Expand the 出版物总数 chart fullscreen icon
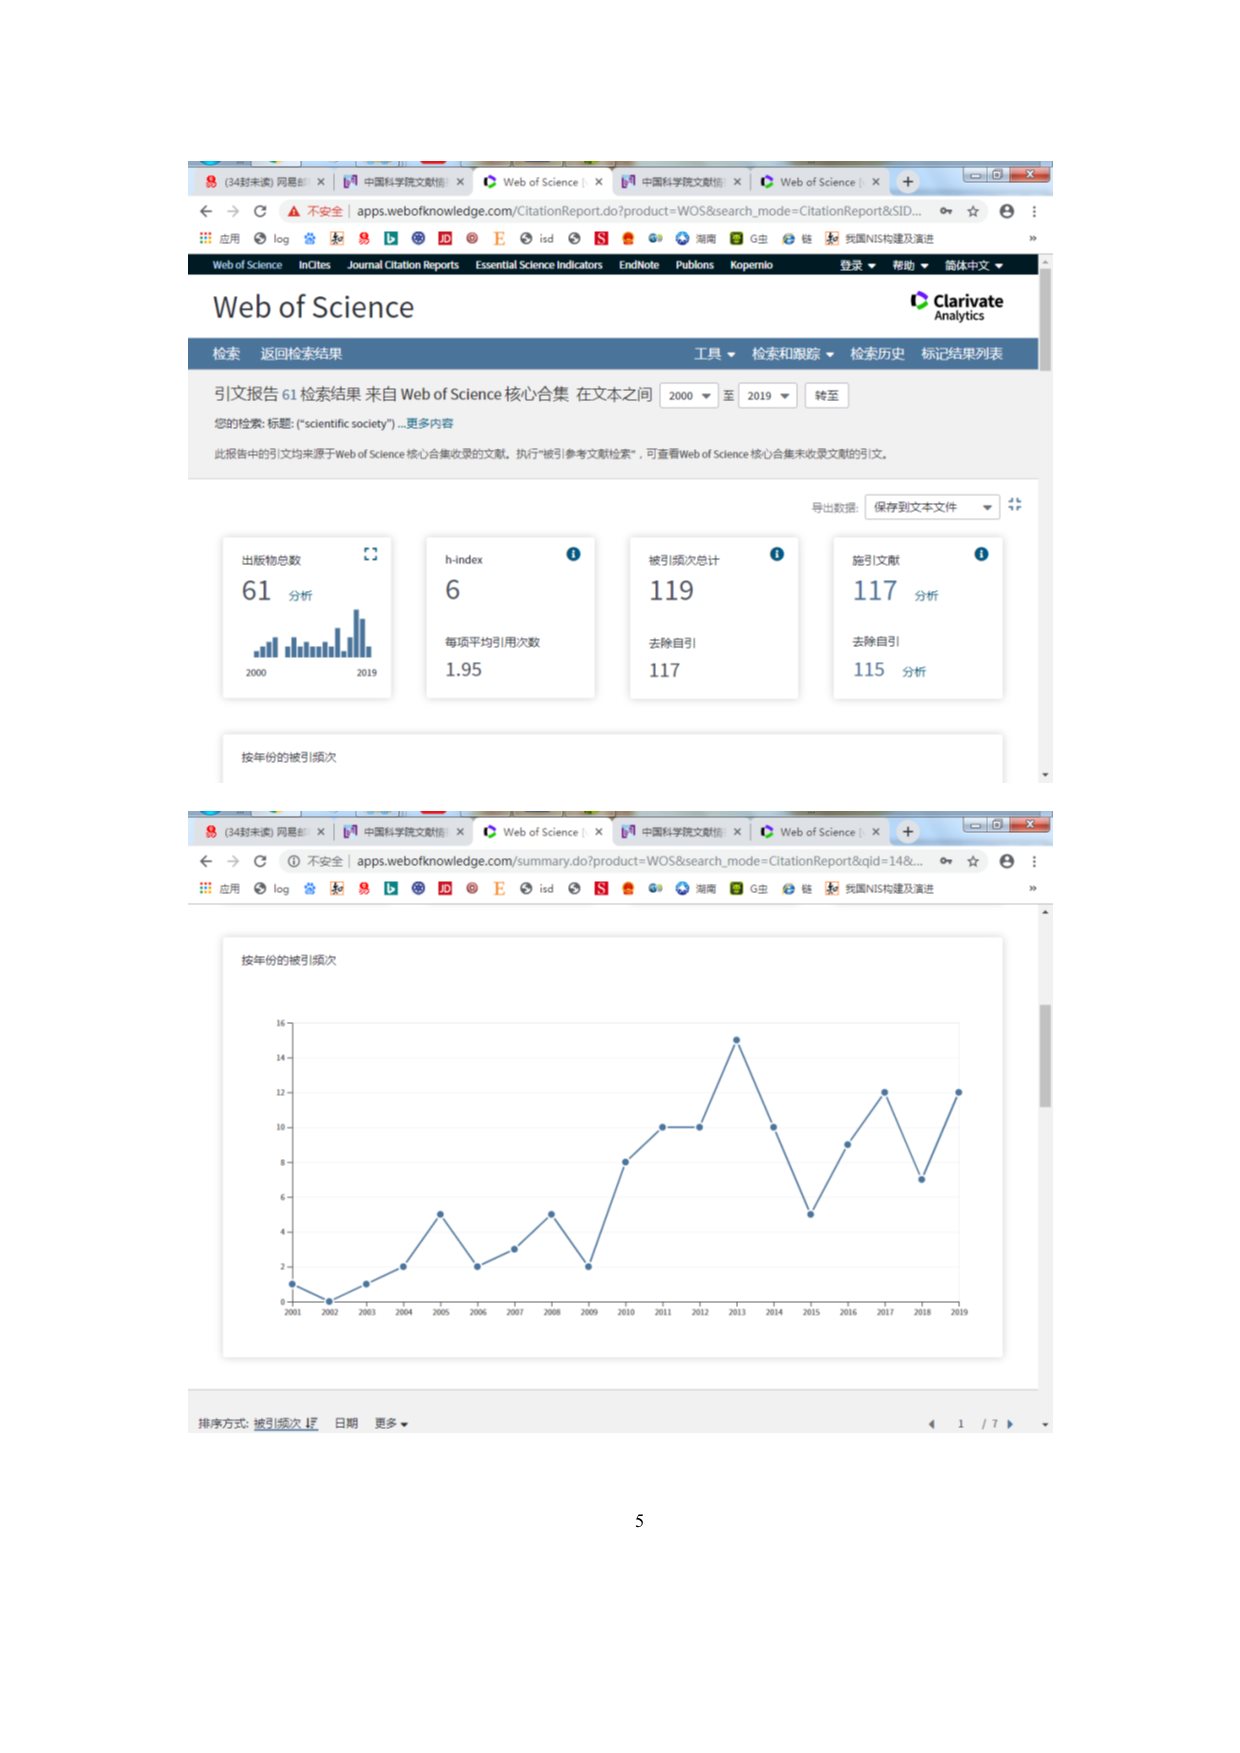Image resolution: width=1240 pixels, height=1753 pixels. 370,554
